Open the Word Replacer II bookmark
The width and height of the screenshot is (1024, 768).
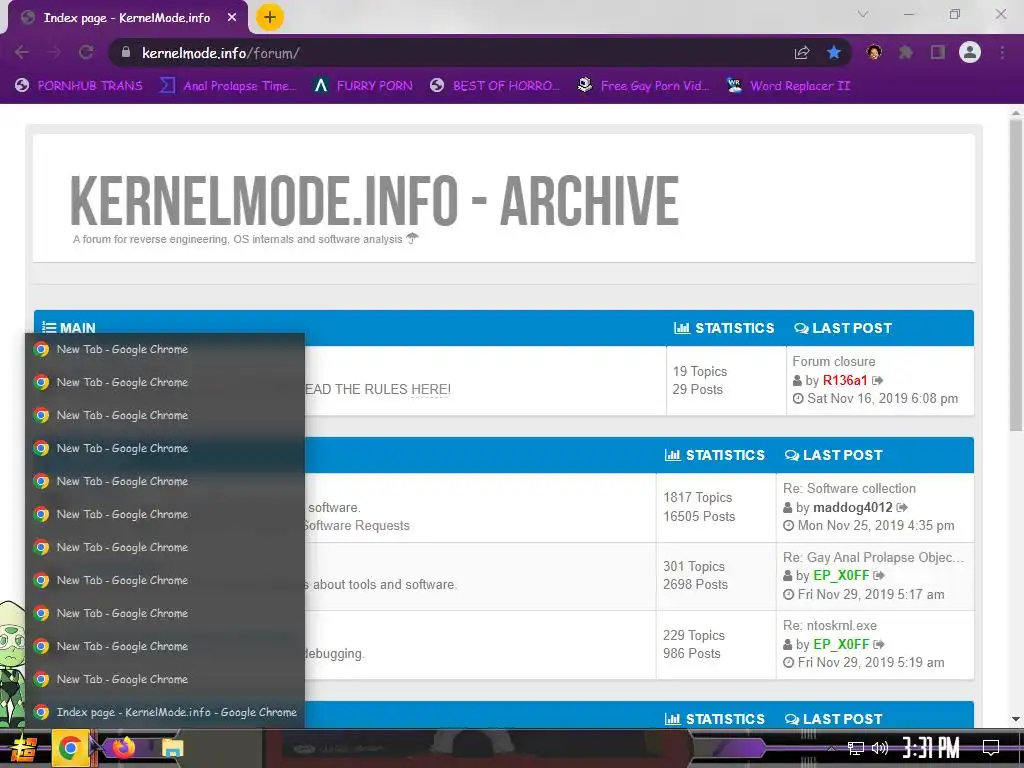coord(789,86)
